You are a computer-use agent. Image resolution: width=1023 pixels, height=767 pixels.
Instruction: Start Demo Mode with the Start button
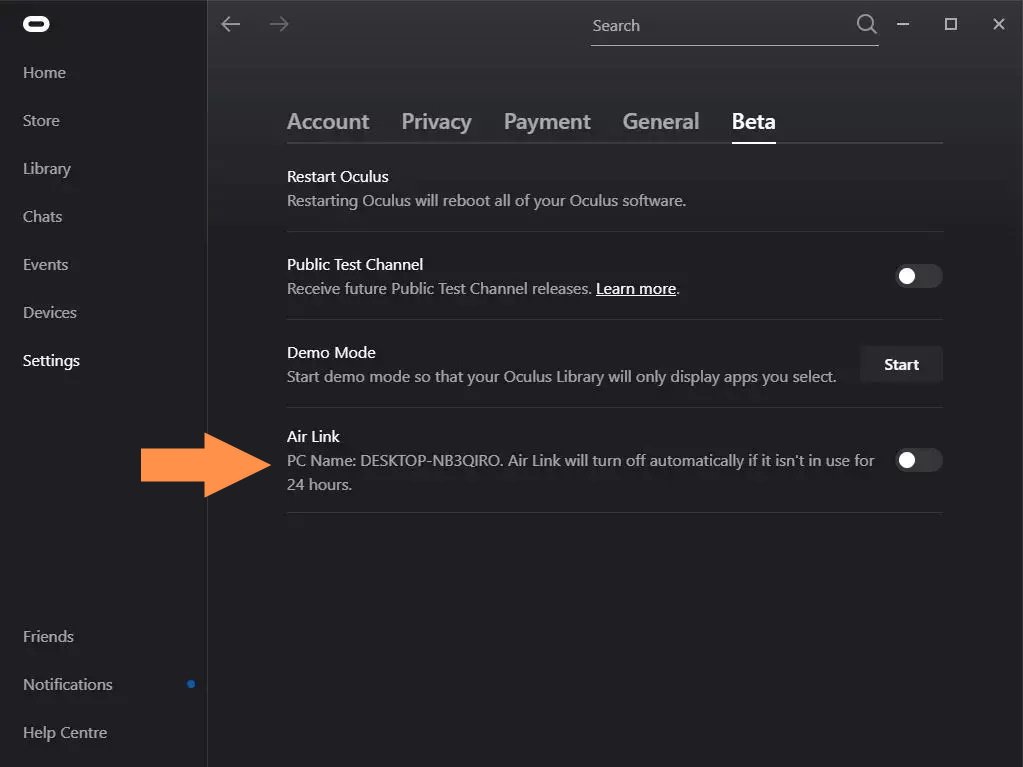901,365
